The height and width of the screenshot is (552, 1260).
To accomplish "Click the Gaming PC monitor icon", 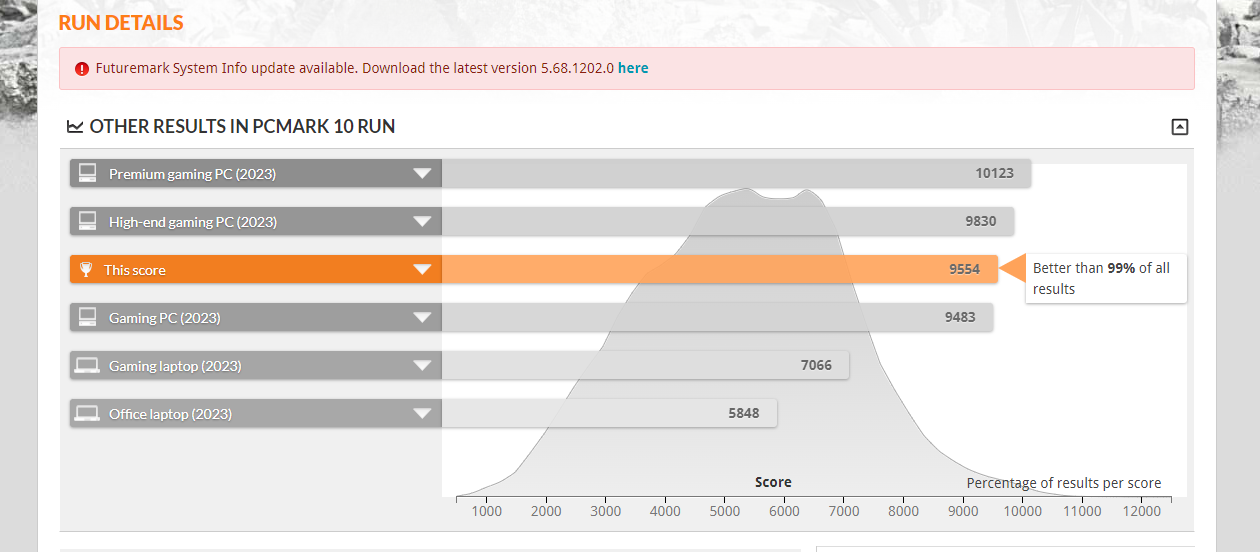I will coord(87,317).
